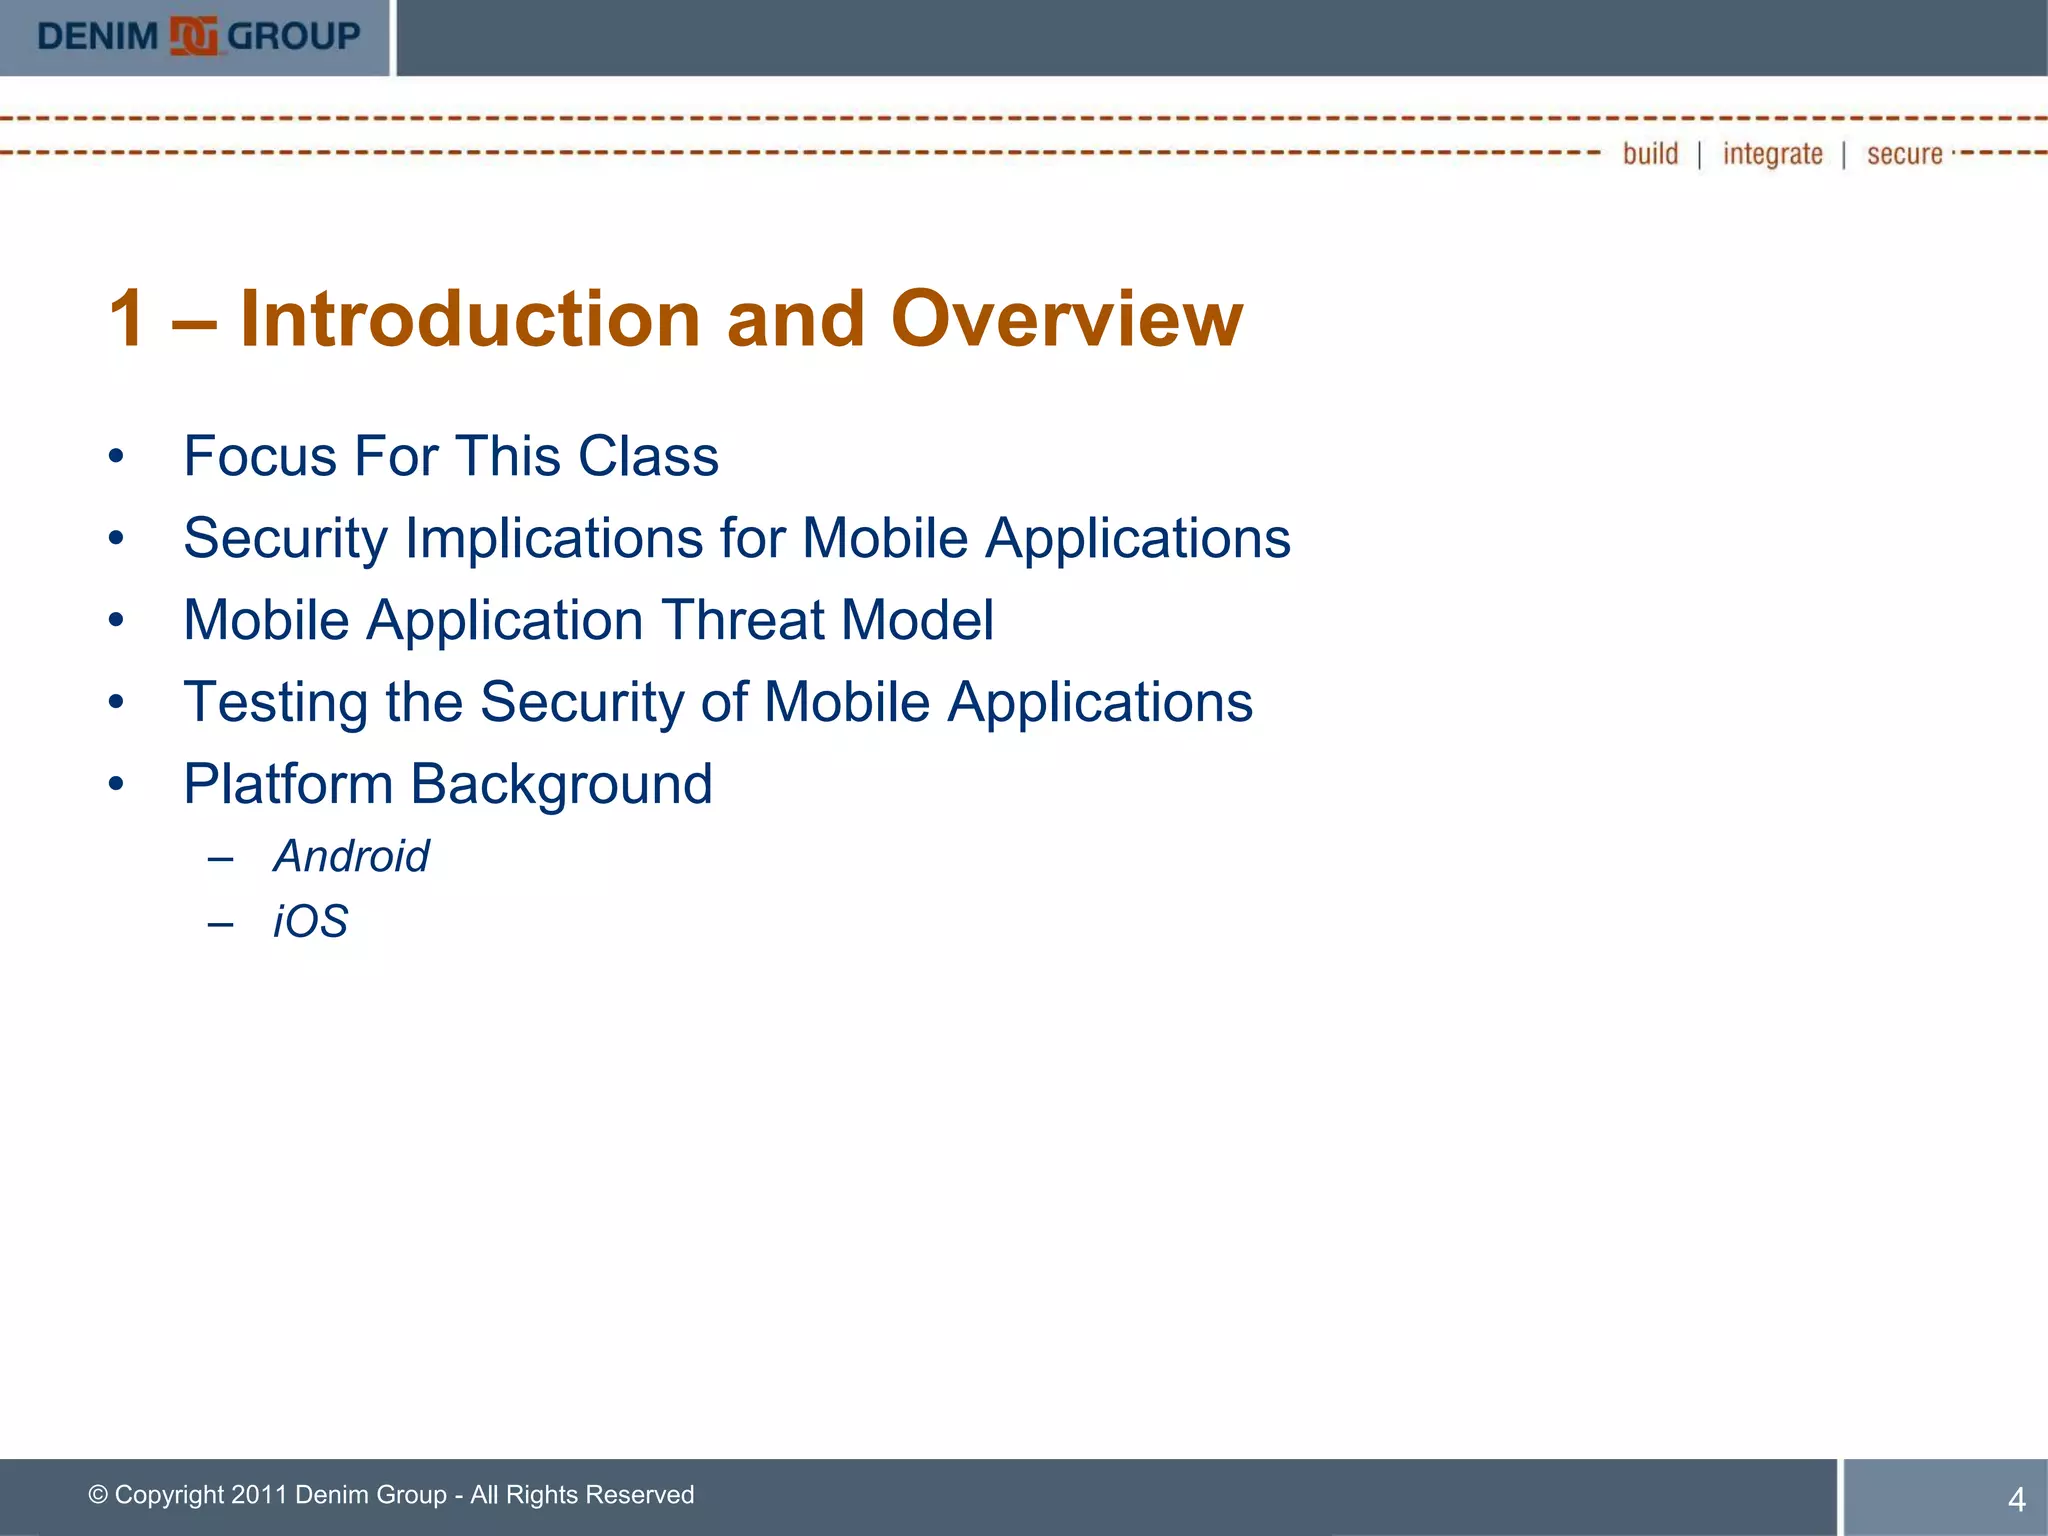The image size is (2048, 1536).
Task: Click the bullet dot before Focus
Action: [x=117, y=457]
